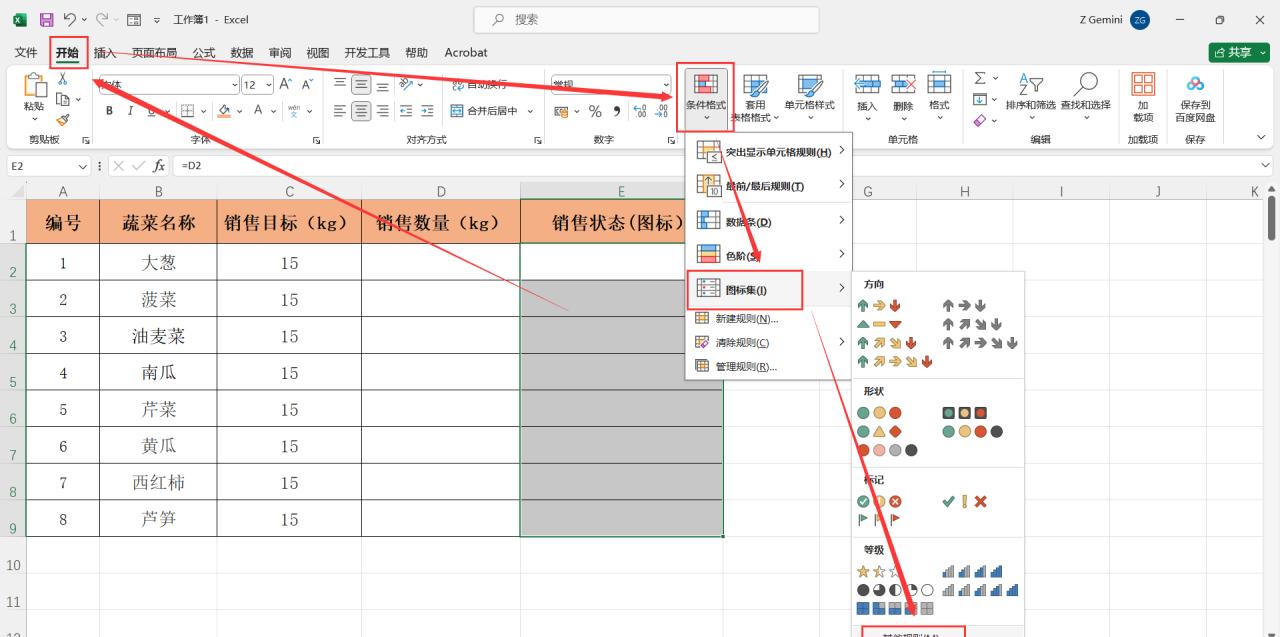1280x637 pixels.
Task: Click the Paste clipboard icon
Action: coord(34,86)
